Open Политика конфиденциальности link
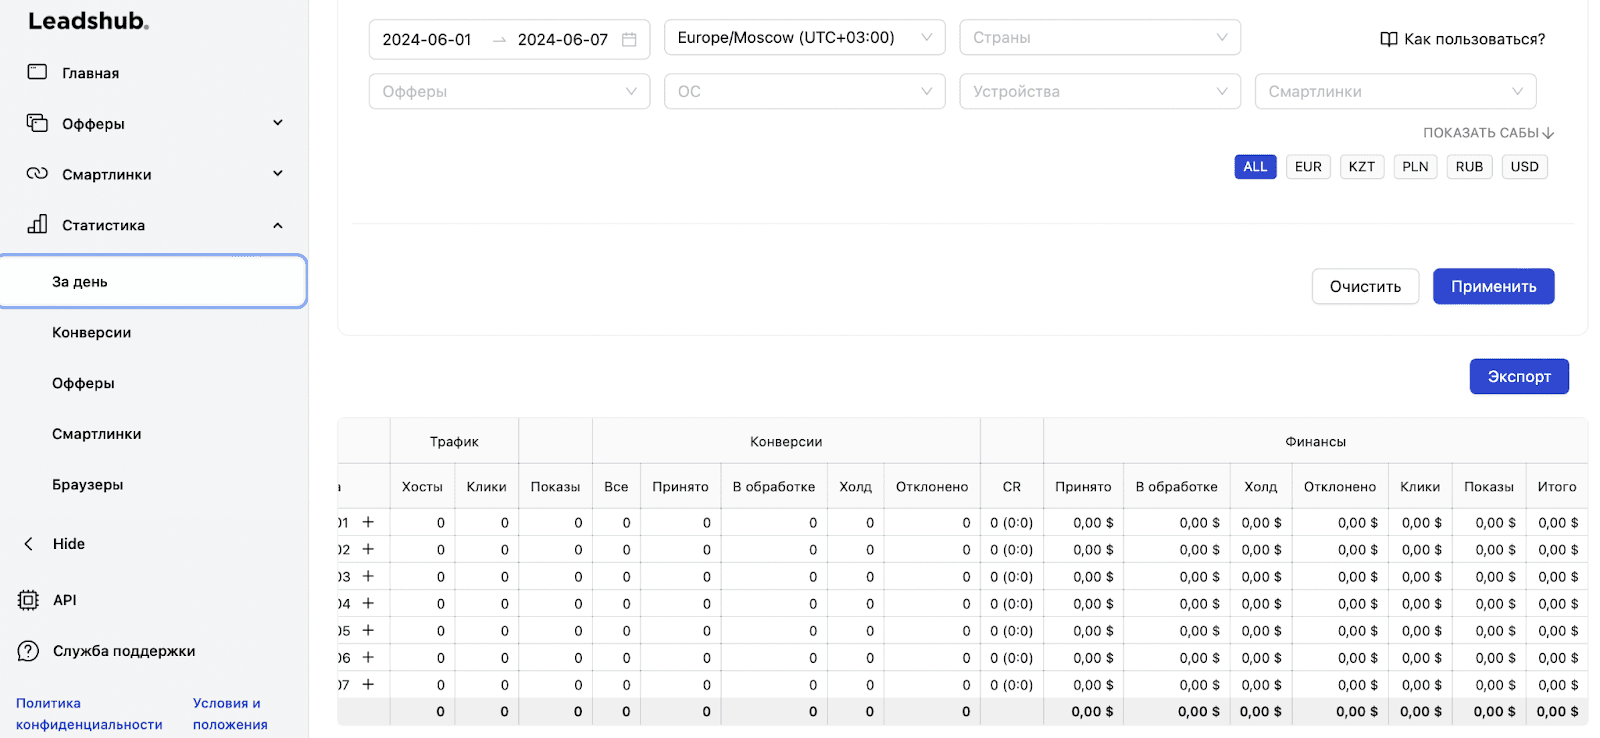The width and height of the screenshot is (1600, 738). [x=89, y=714]
